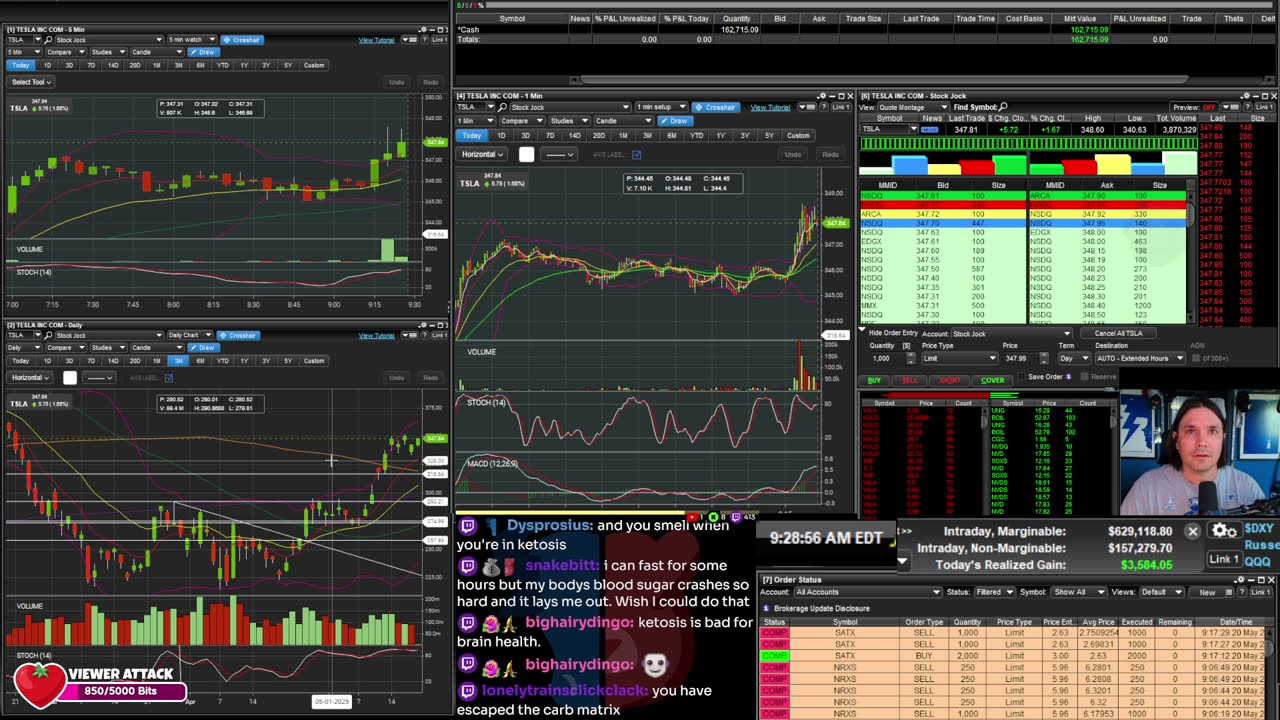Click the COVER button
This screenshot has width=1280, height=720.
point(992,380)
